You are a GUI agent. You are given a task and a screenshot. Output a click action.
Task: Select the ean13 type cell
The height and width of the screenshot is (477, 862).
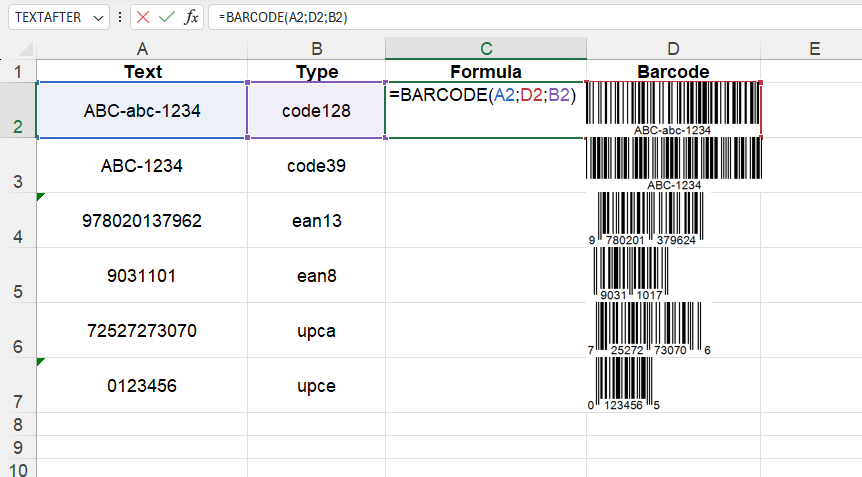[317, 220]
